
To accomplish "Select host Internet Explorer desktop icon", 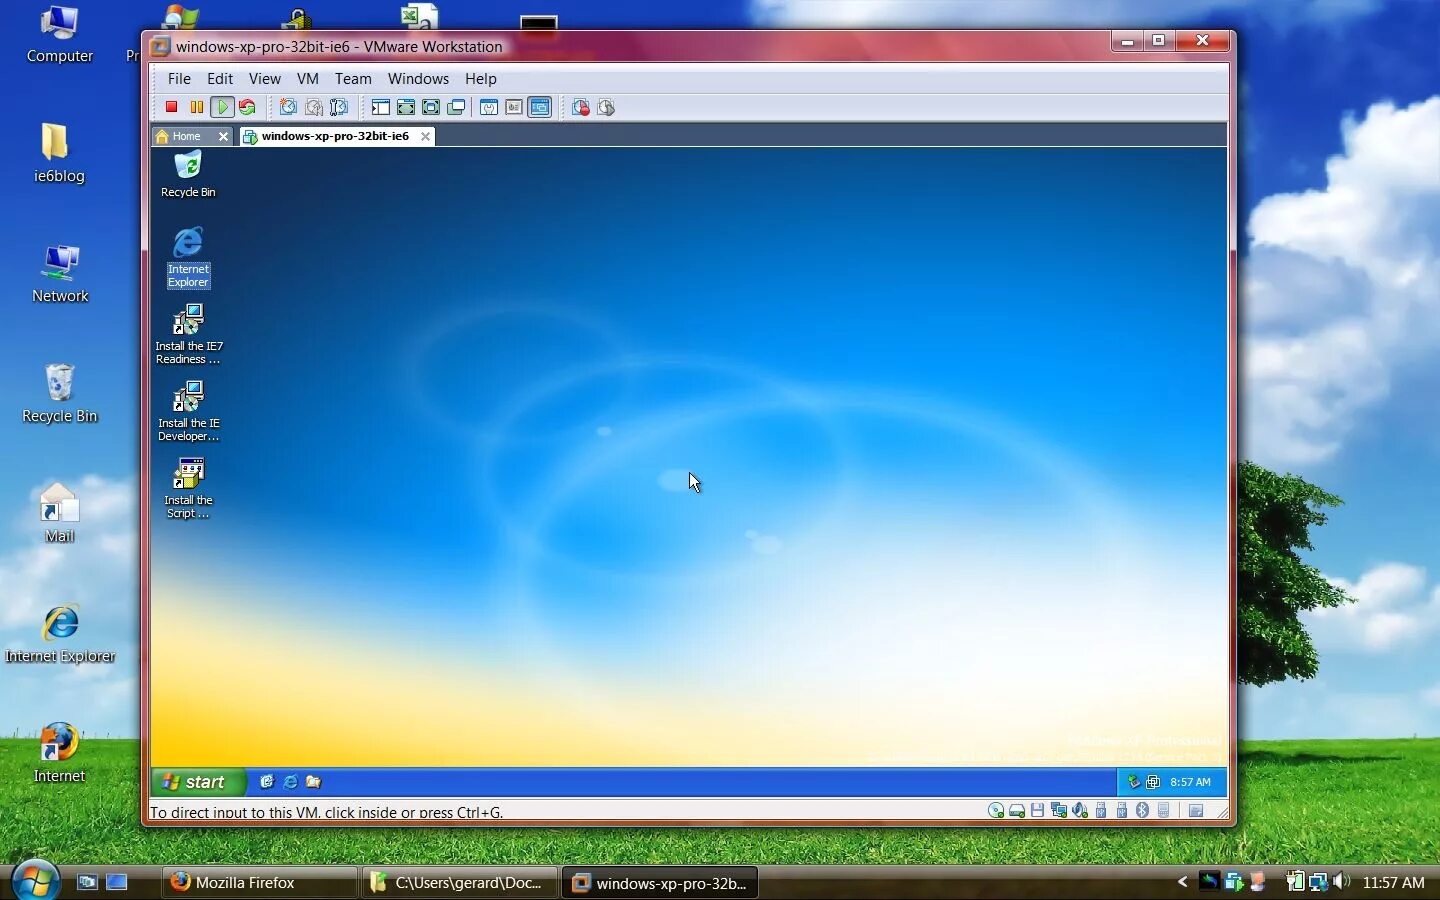I will tap(60, 634).
